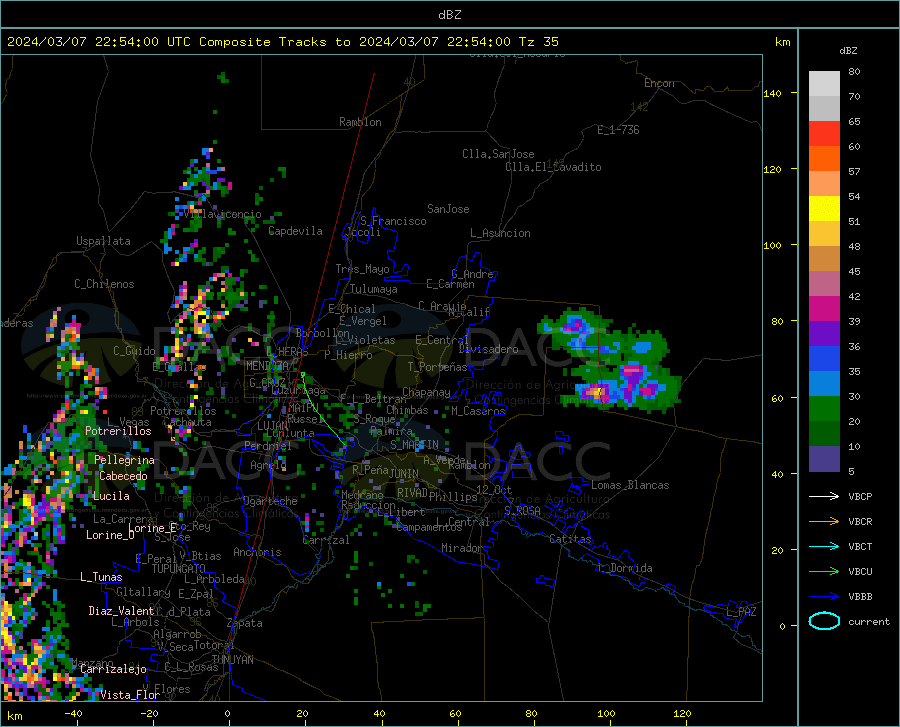Click the Lomas_Blancas map label
900x727 pixels.
tap(630, 485)
